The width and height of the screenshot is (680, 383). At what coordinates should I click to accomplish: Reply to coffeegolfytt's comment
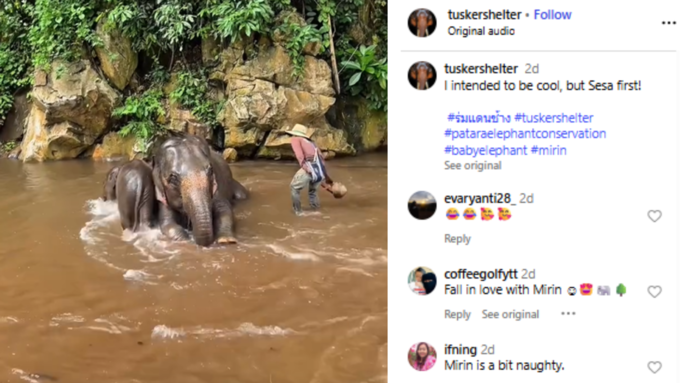click(457, 314)
